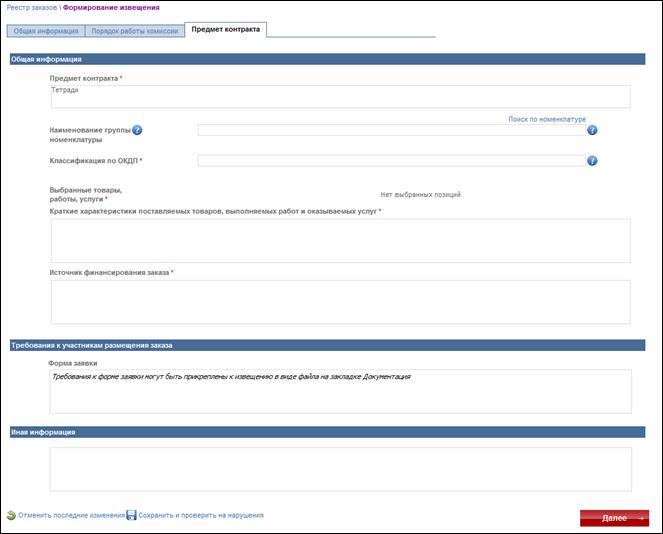Click the green undo arrow icon
663x534 pixels.
[x=11, y=515]
